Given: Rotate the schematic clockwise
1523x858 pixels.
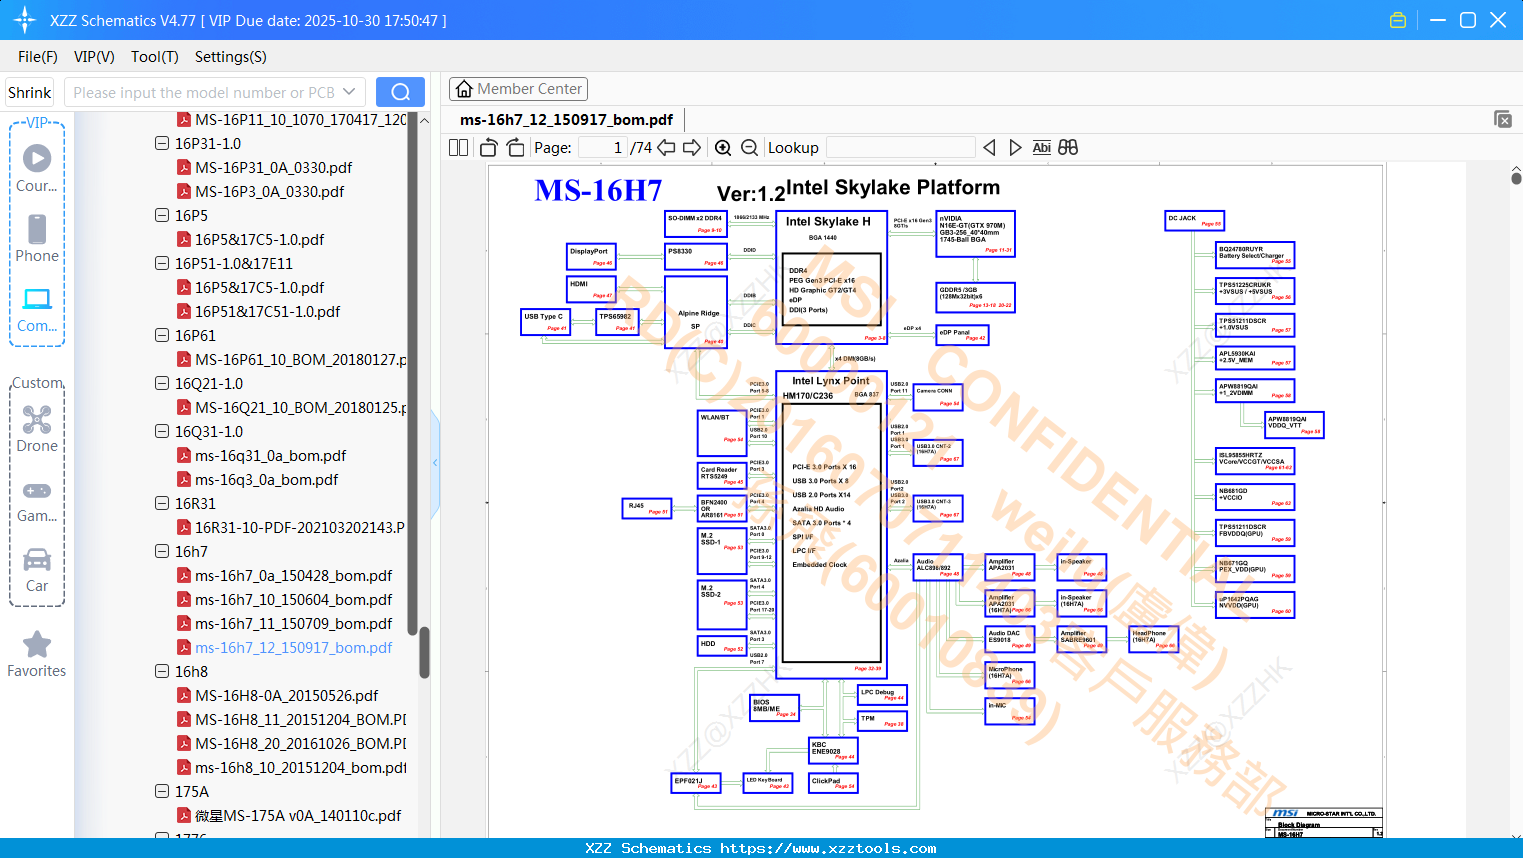Looking at the screenshot, I should (514, 147).
